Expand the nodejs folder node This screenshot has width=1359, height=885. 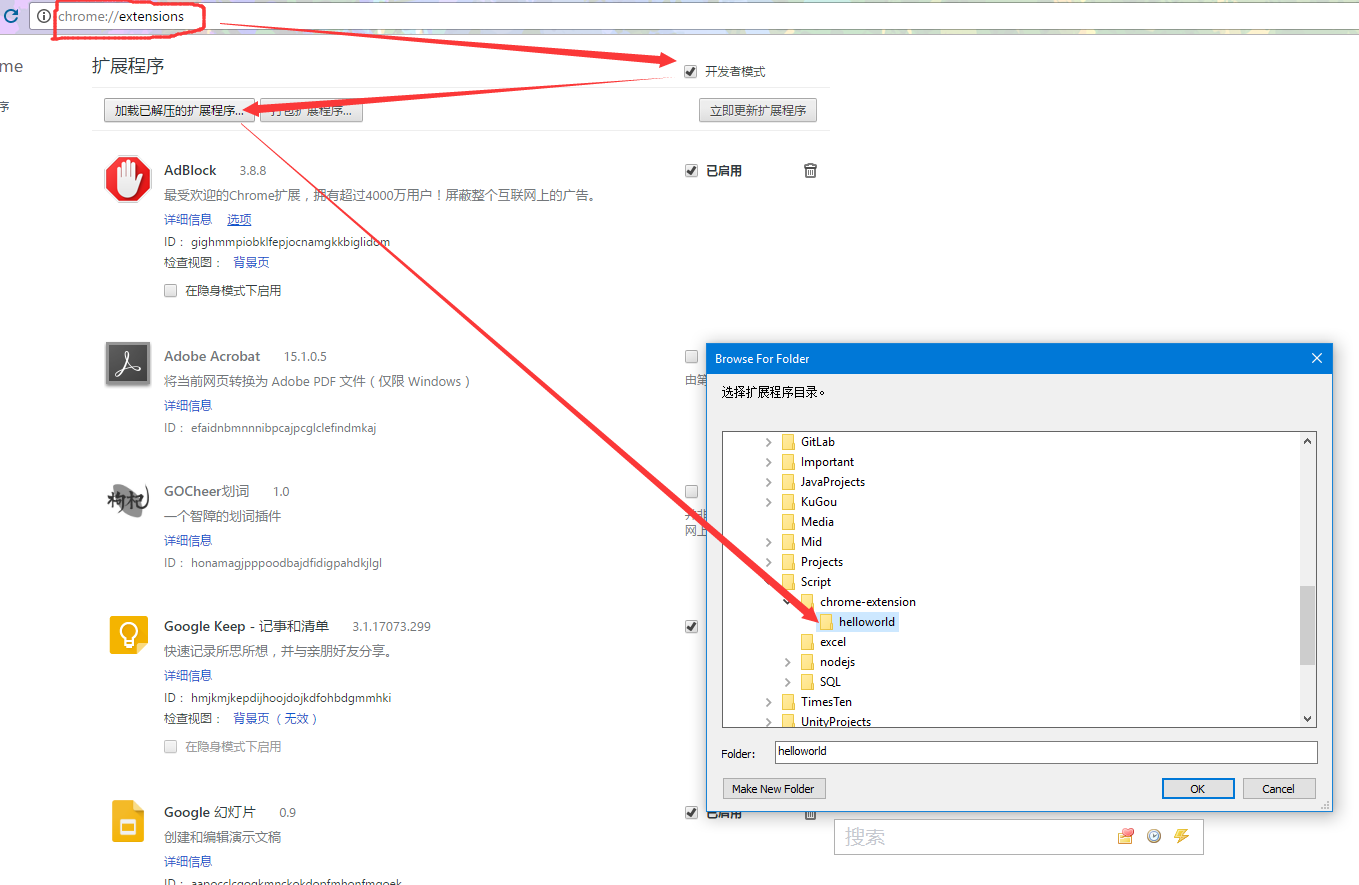click(x=788, y=662)
